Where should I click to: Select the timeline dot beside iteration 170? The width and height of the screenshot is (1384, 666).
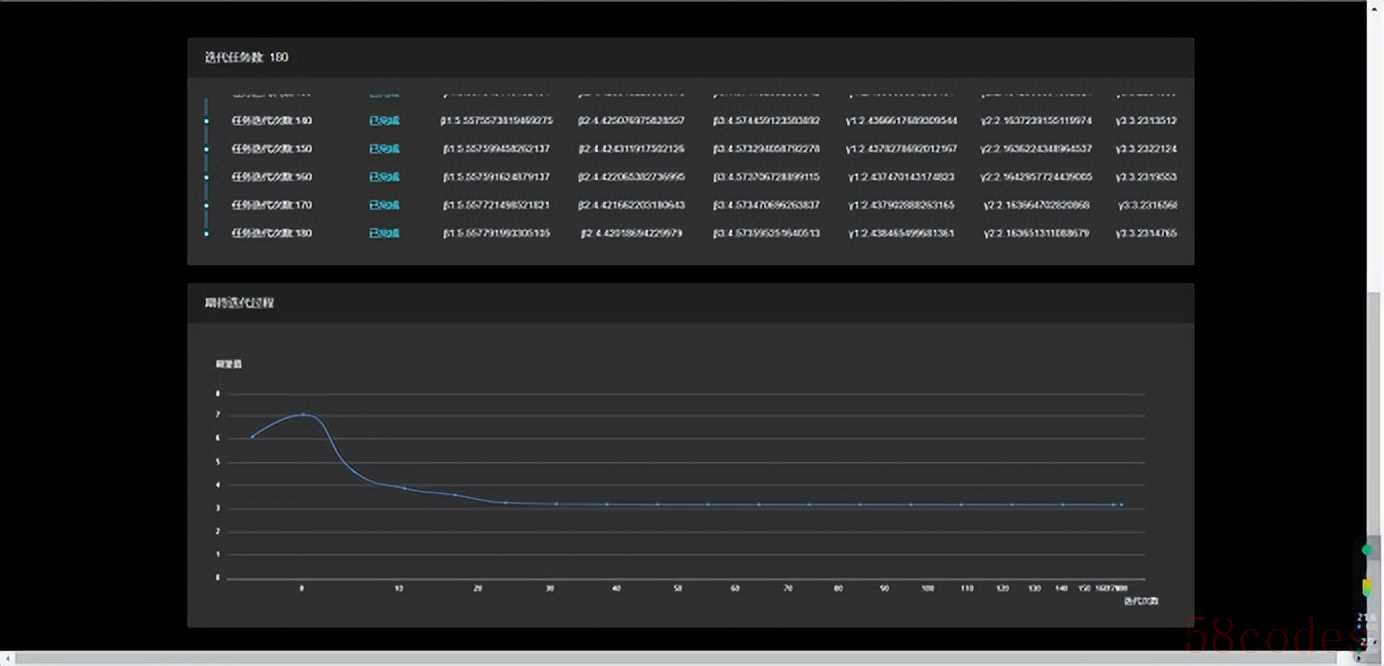(206, 205)
